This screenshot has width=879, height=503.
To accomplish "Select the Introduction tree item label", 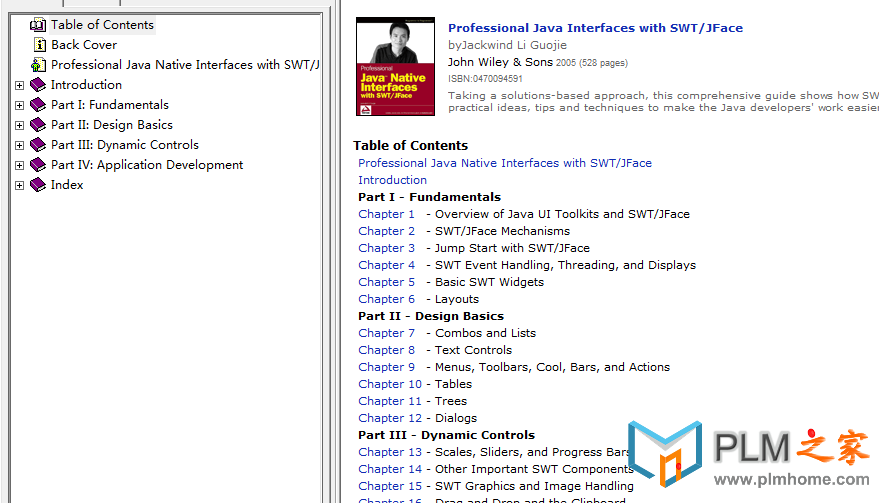I will tap(86, 85).
